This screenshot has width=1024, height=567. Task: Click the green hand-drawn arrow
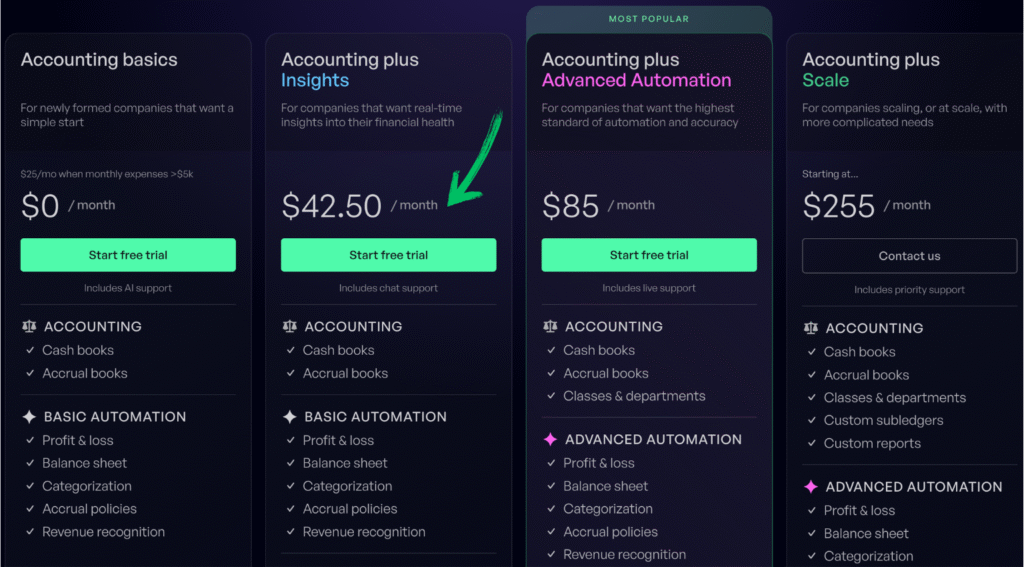(472, 160)
